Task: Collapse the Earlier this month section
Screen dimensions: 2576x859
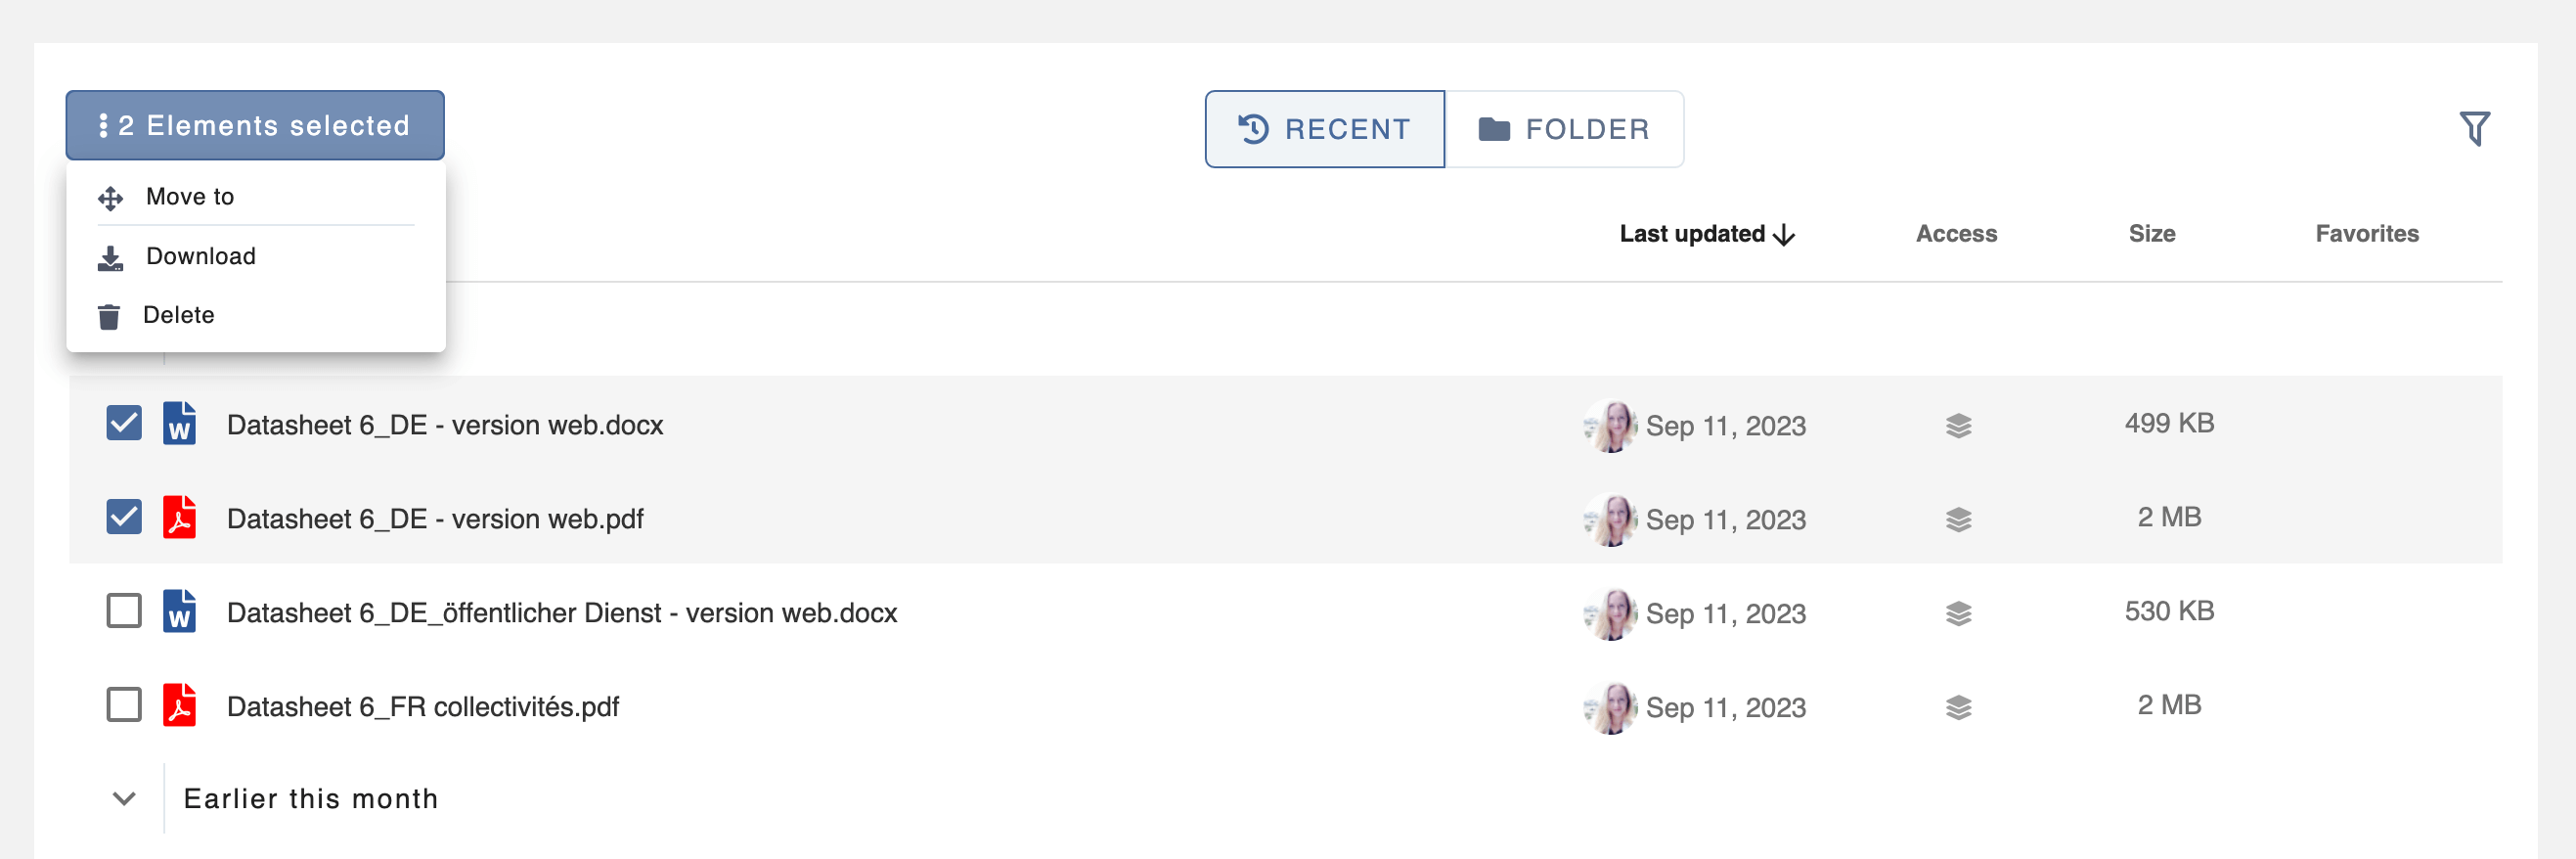Action: 124,799
